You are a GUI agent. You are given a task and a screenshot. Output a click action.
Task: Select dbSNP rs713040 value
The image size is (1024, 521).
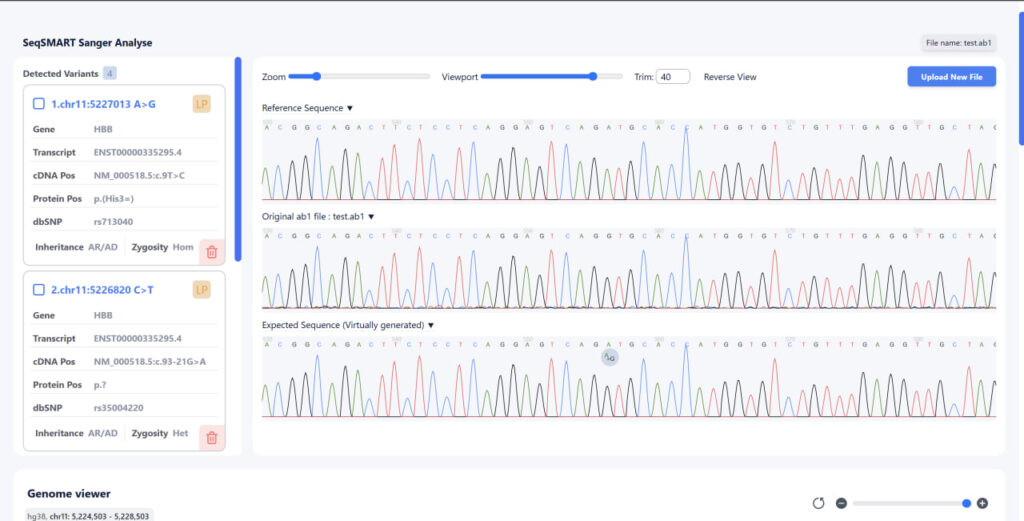pyautogui.click(x=113, y=221)
